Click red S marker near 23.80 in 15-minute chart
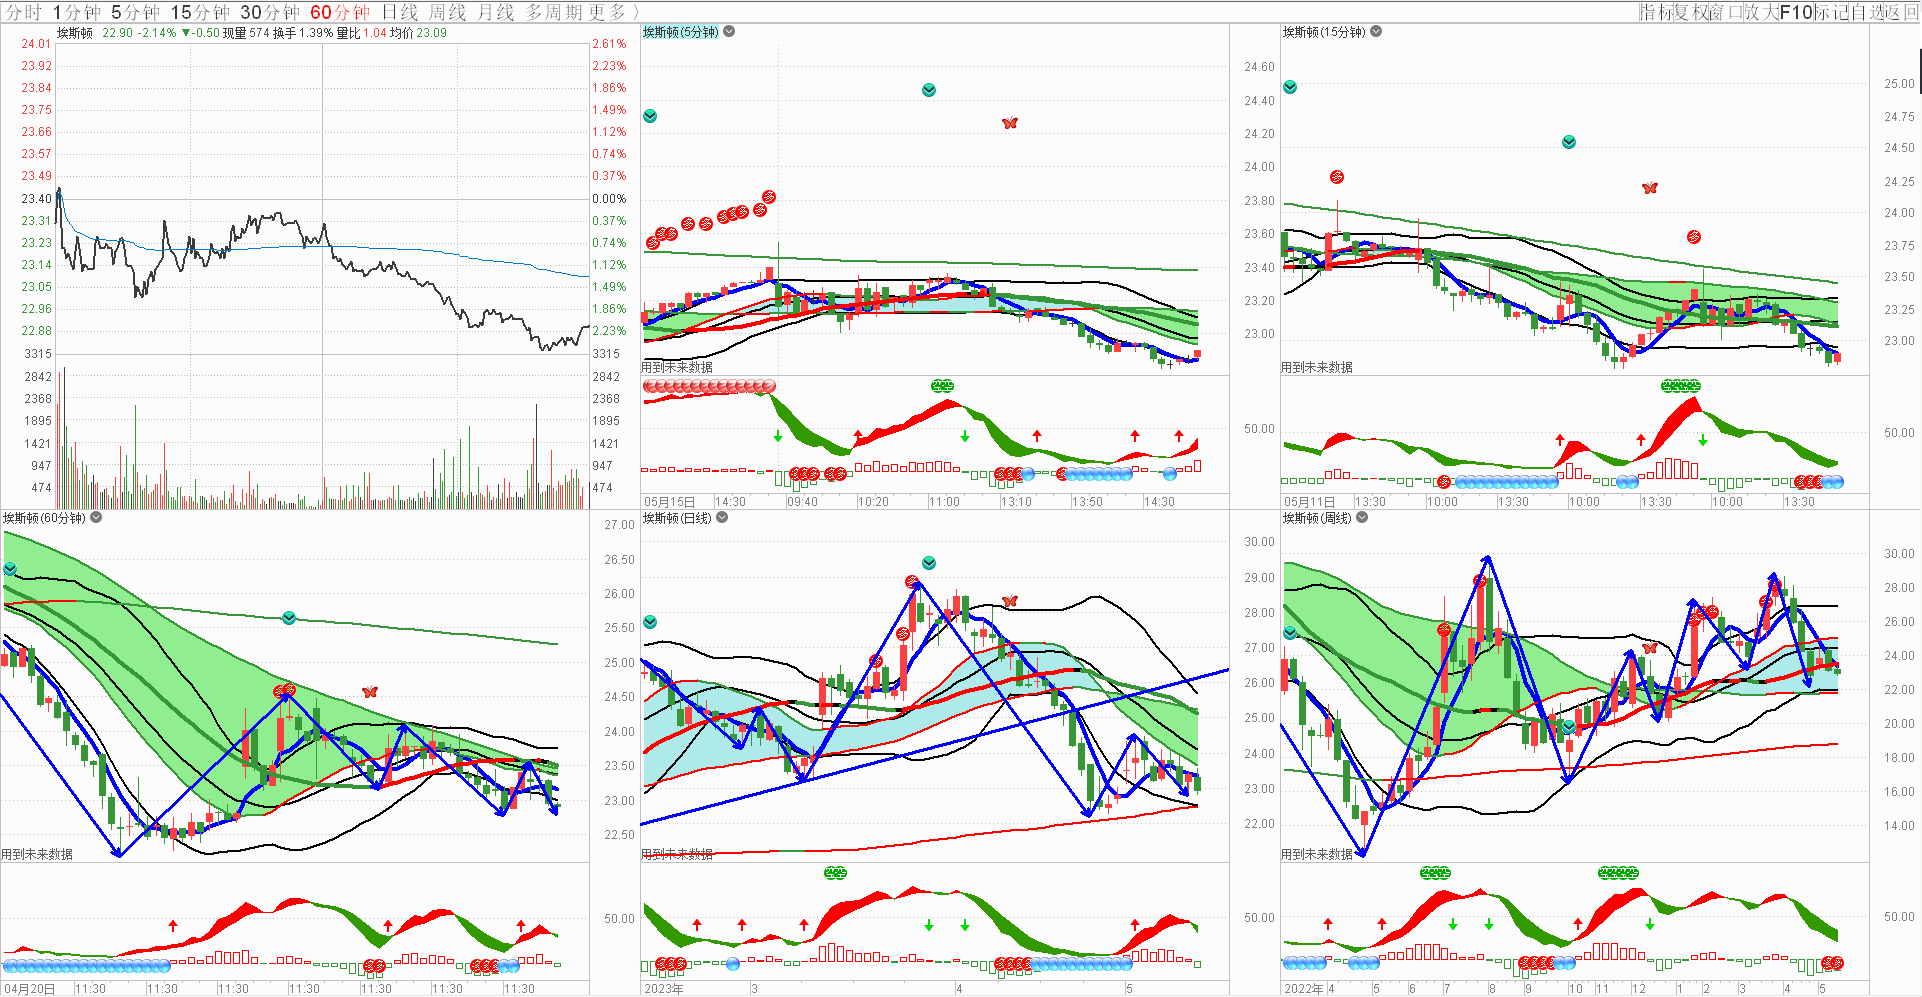This screenshot has height=997, width=1922. pos(1337,177)
